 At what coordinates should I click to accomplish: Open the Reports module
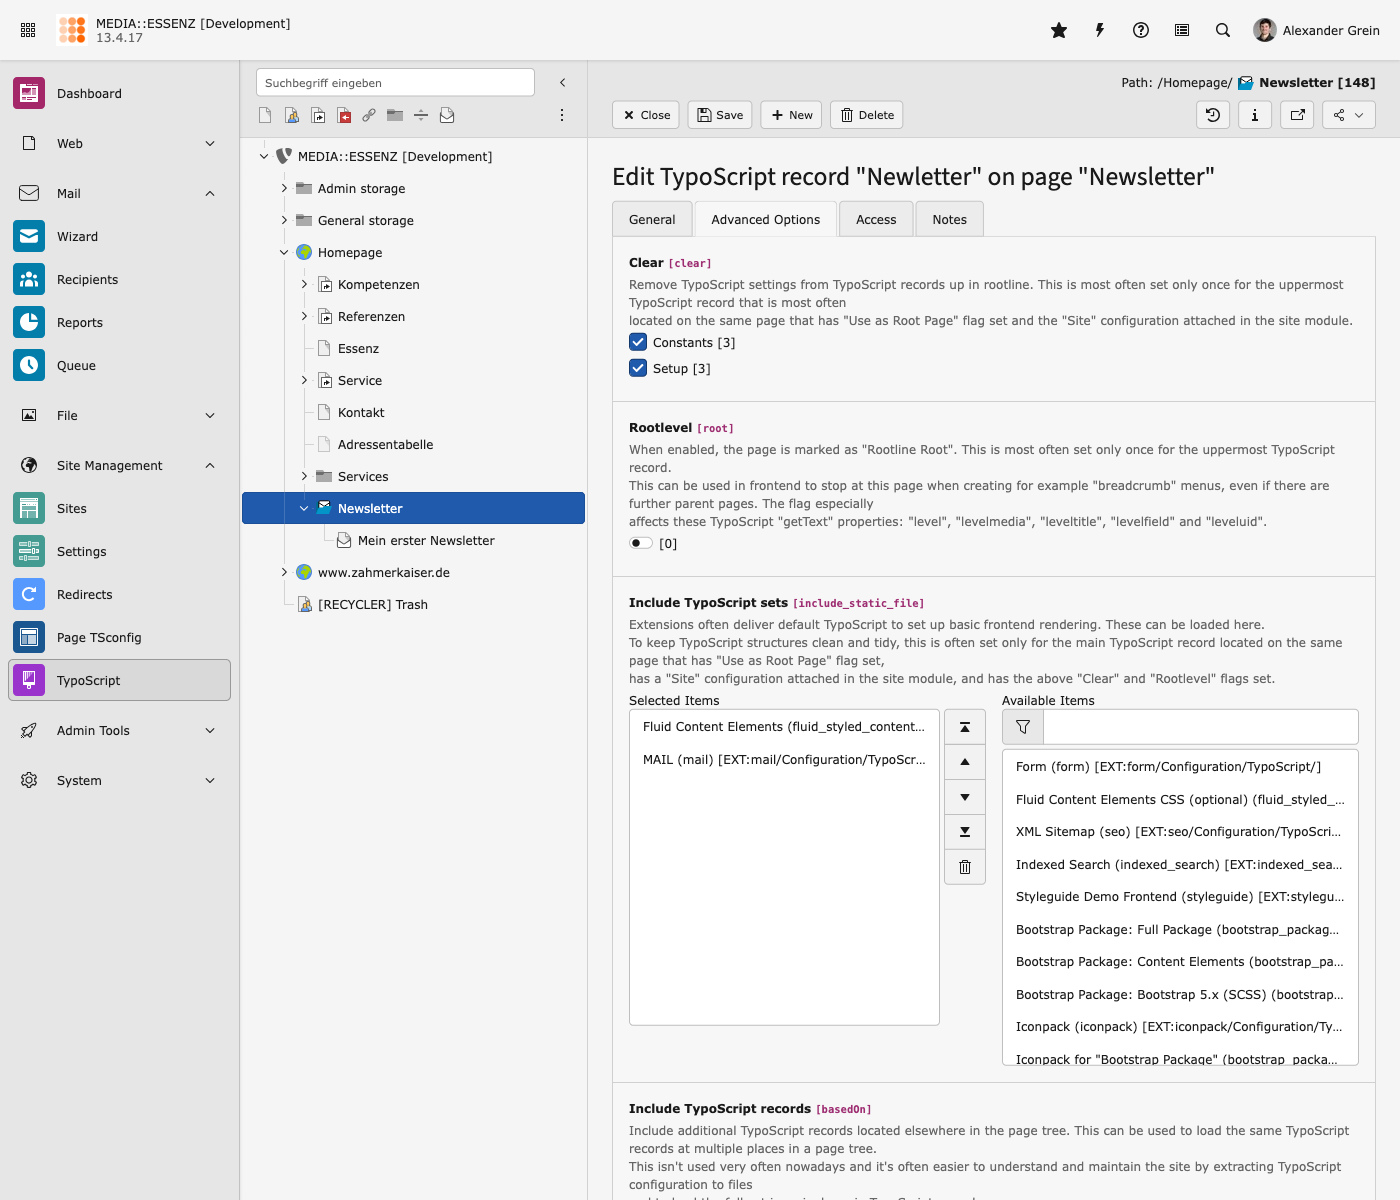click(x=119, y=322)
